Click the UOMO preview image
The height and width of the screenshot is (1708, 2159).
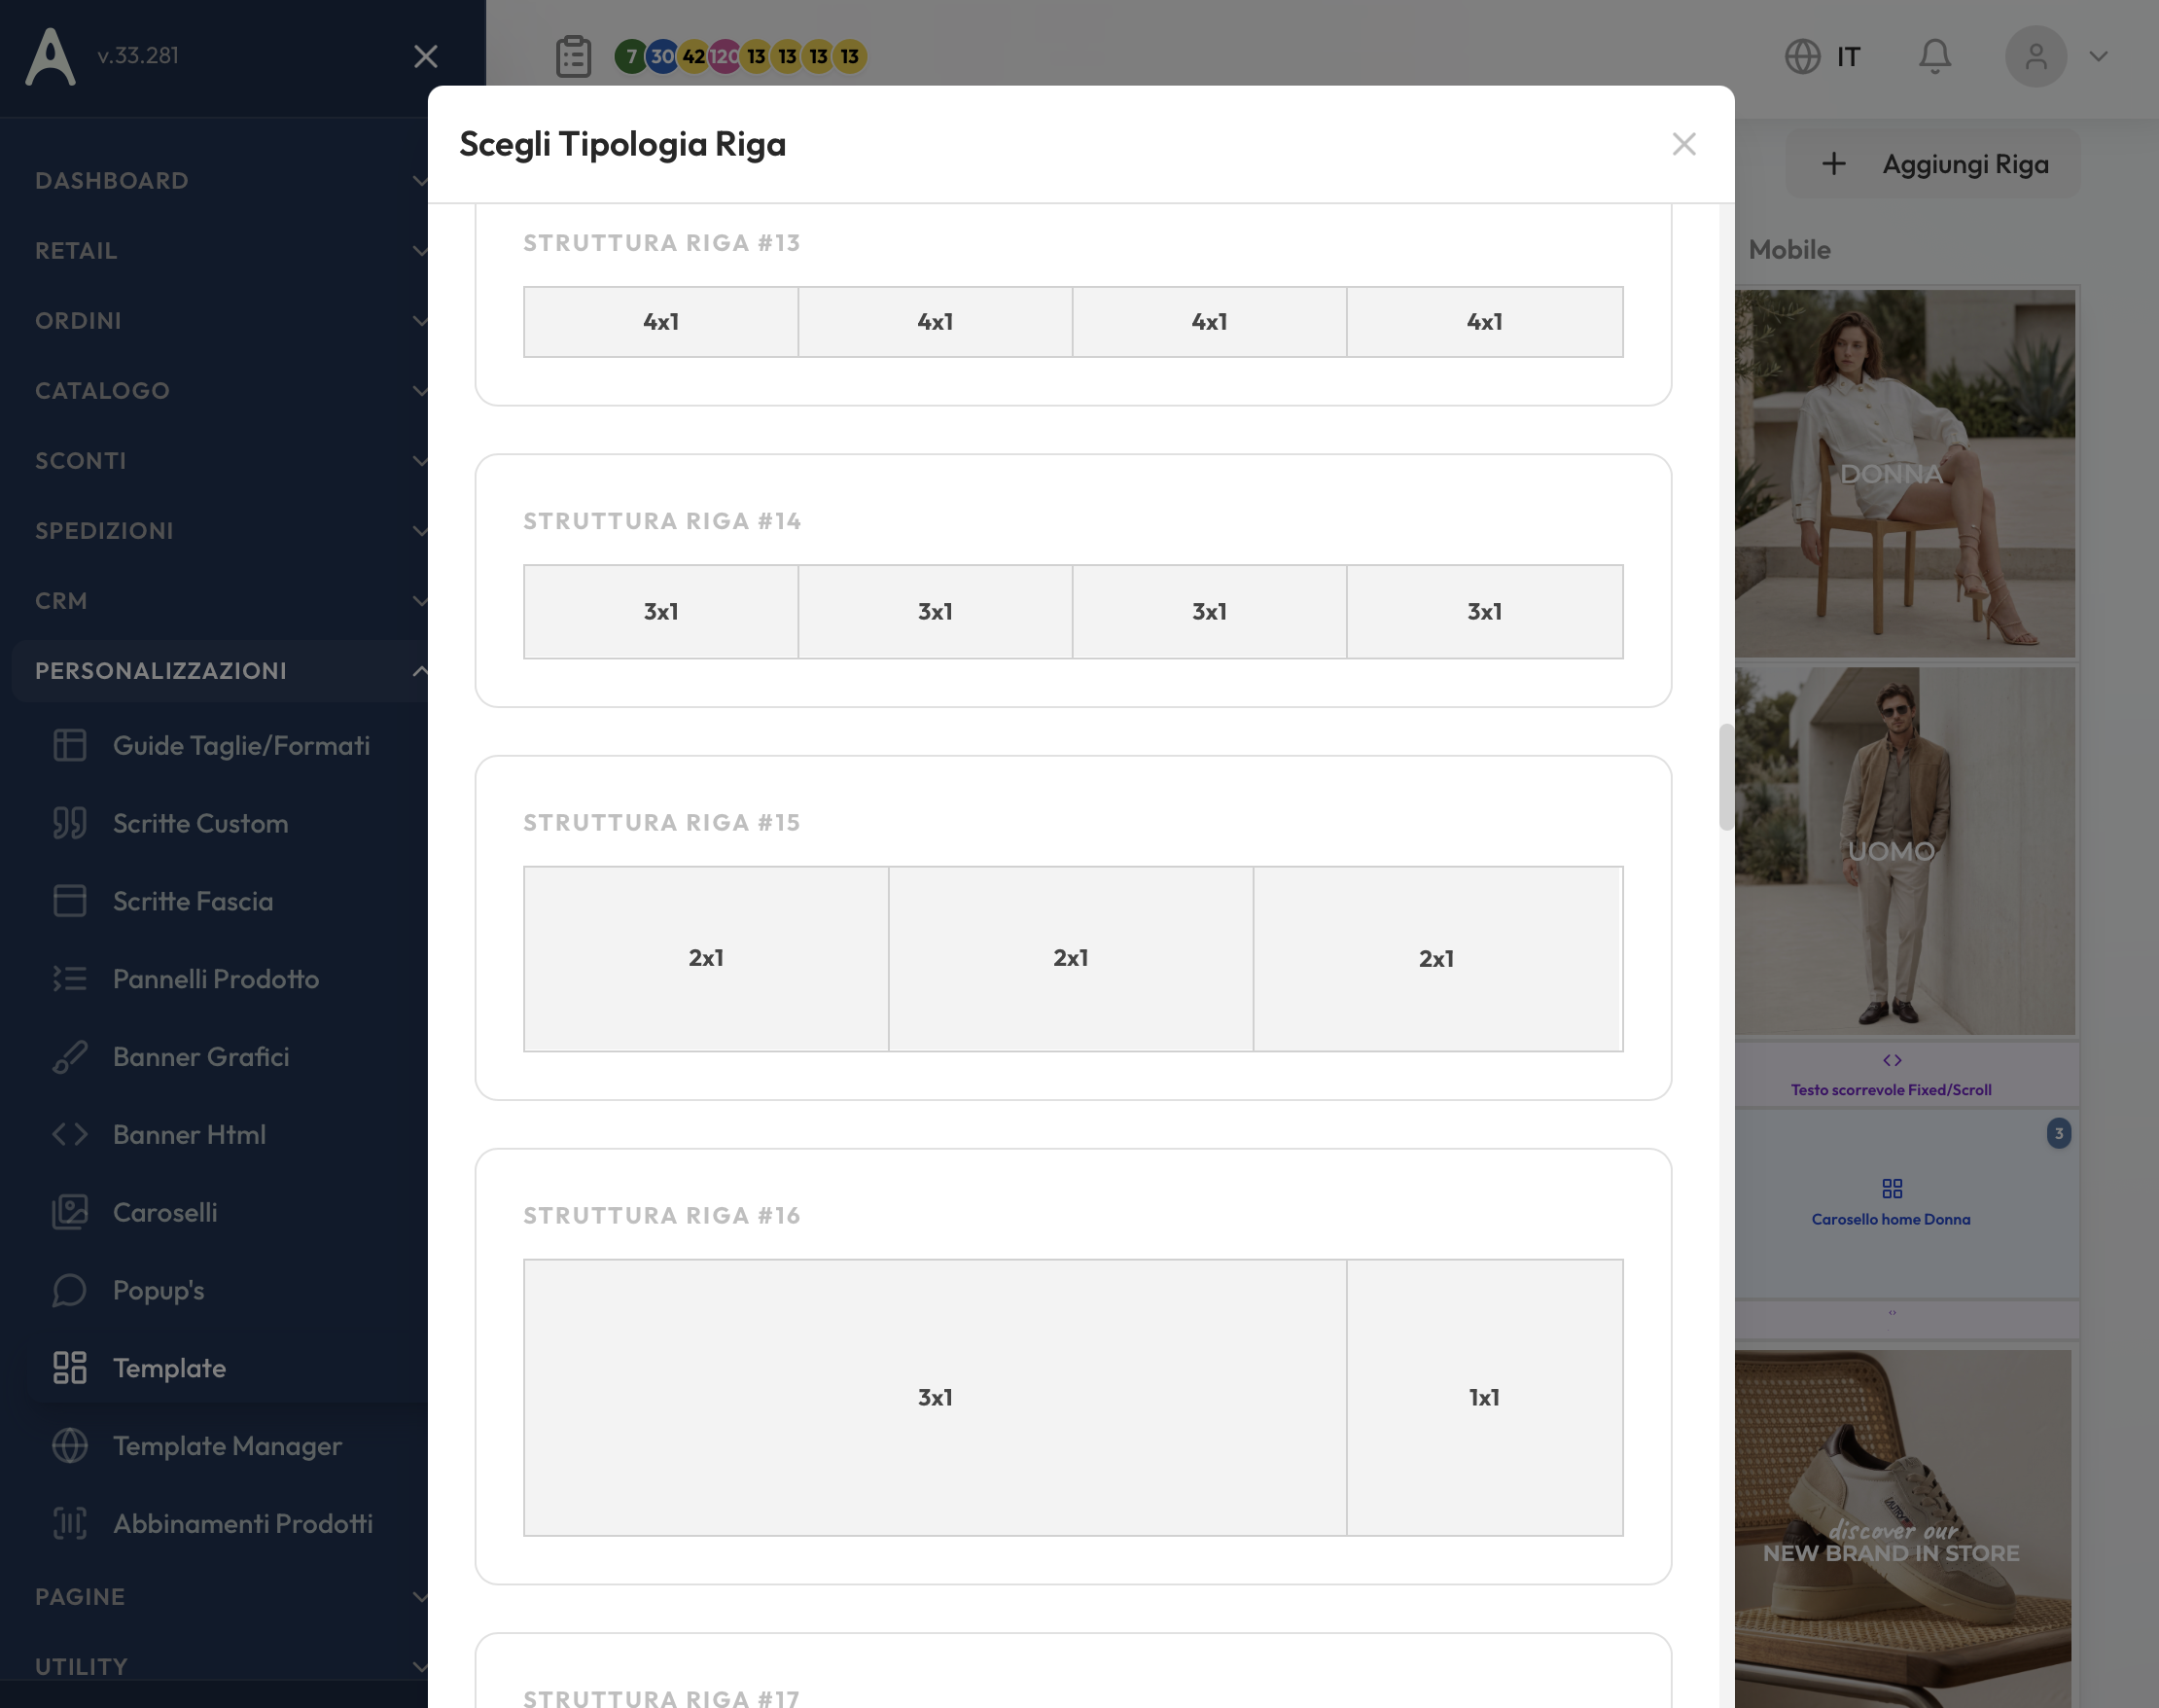(x=1905, y=851)
